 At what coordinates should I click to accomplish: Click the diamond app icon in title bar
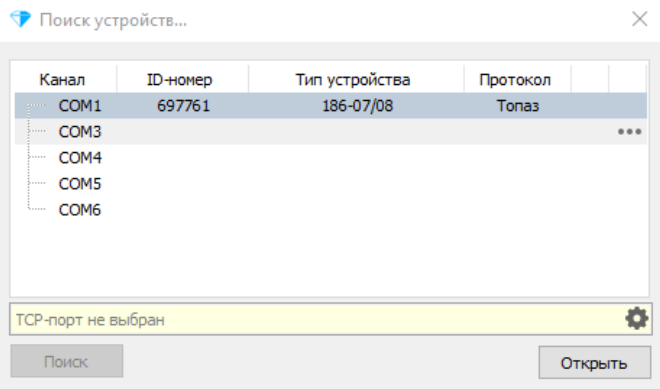click(x=20, y=19)
